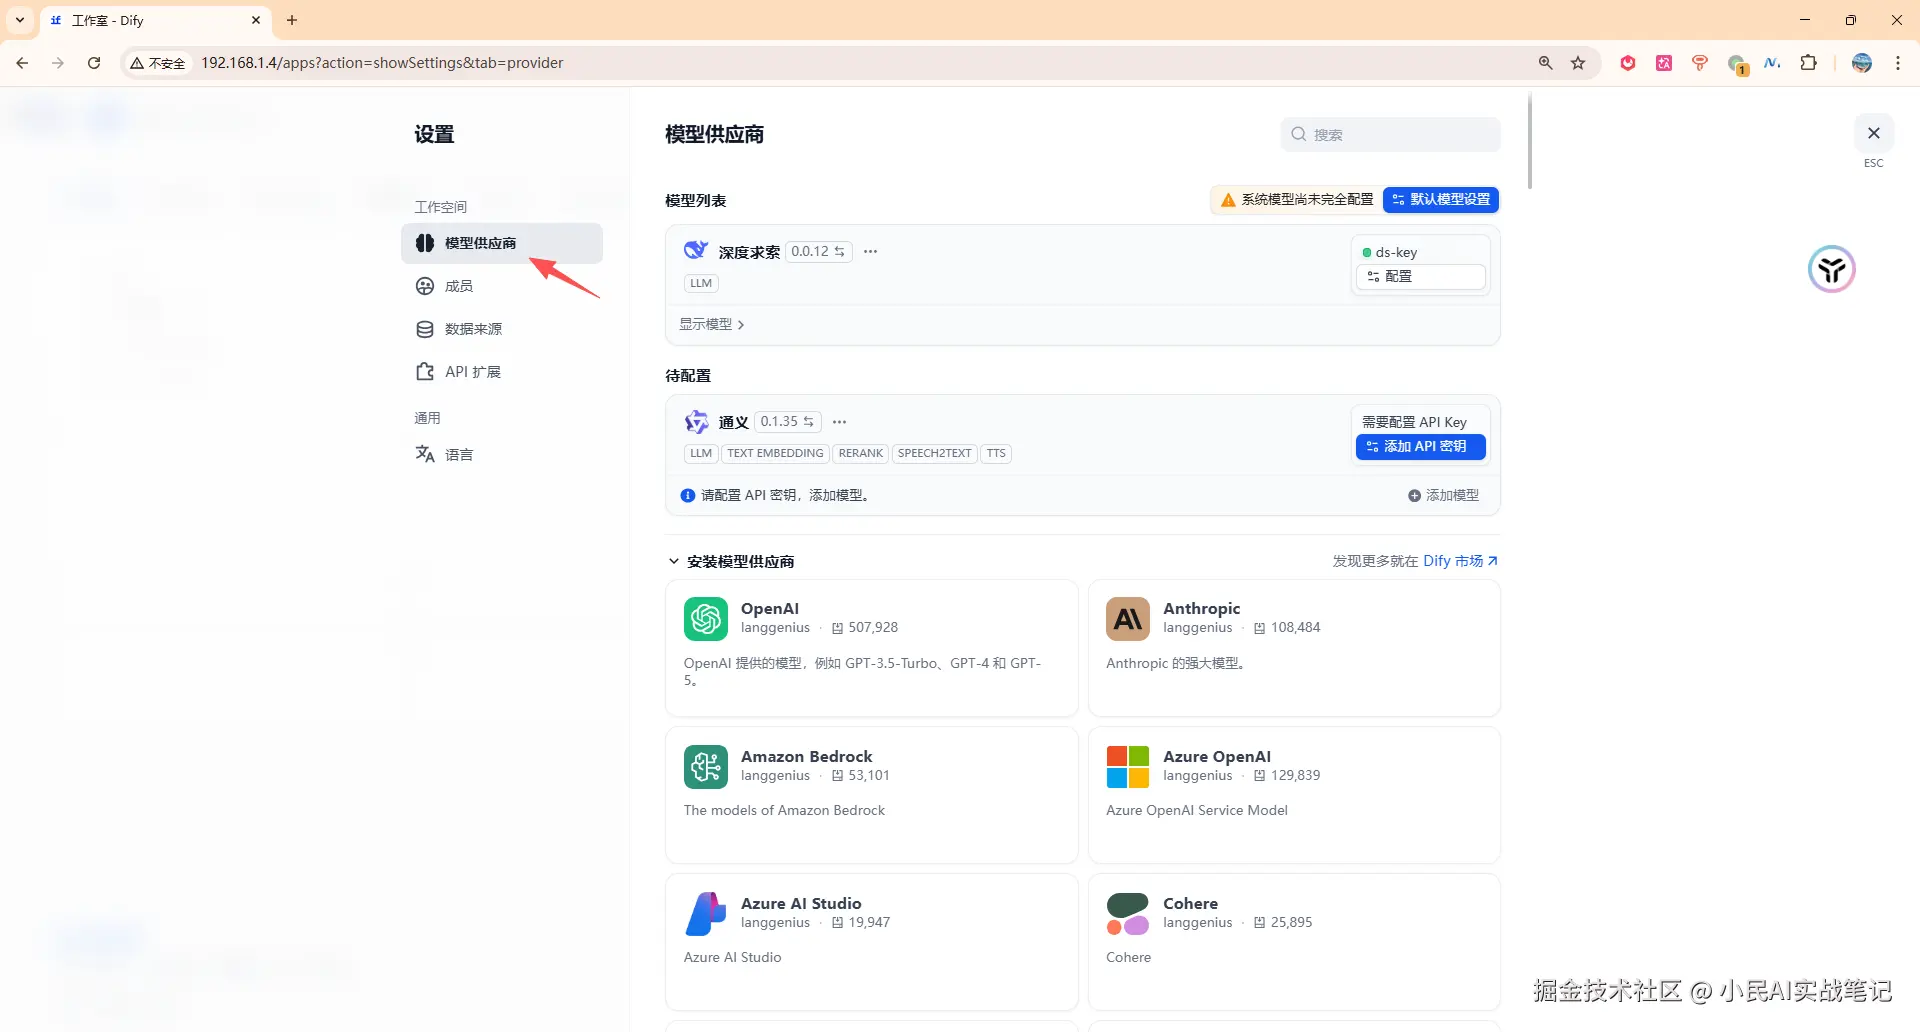The image size is (1920, 1032).
Task: Click 配置 for the ds-key credential
Action: pyautogui.click(x=1420, y=277)
